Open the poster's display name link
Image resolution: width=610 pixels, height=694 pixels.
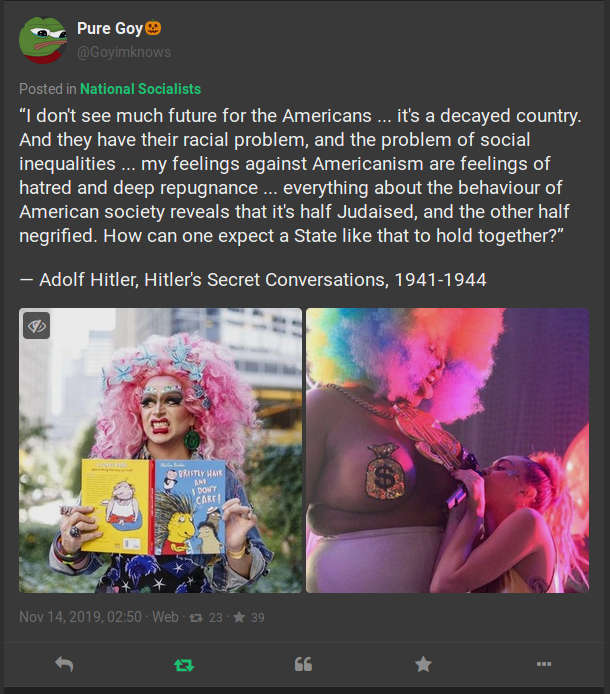pyautogui.click(x=110, y=28)
